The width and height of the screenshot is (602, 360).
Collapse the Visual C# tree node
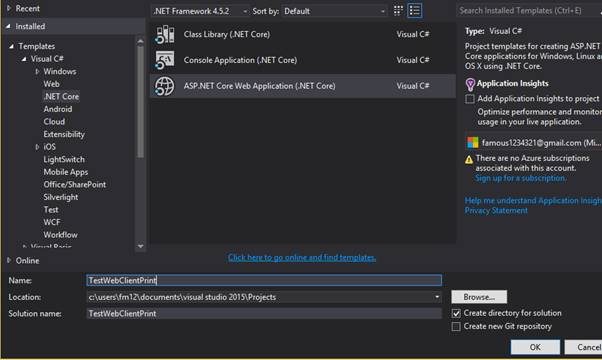coord(24,59)
